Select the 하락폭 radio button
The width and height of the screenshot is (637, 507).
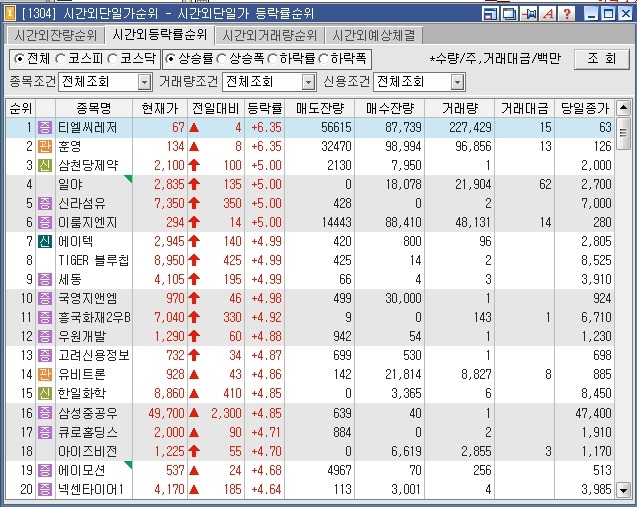(x=323, y=59)
